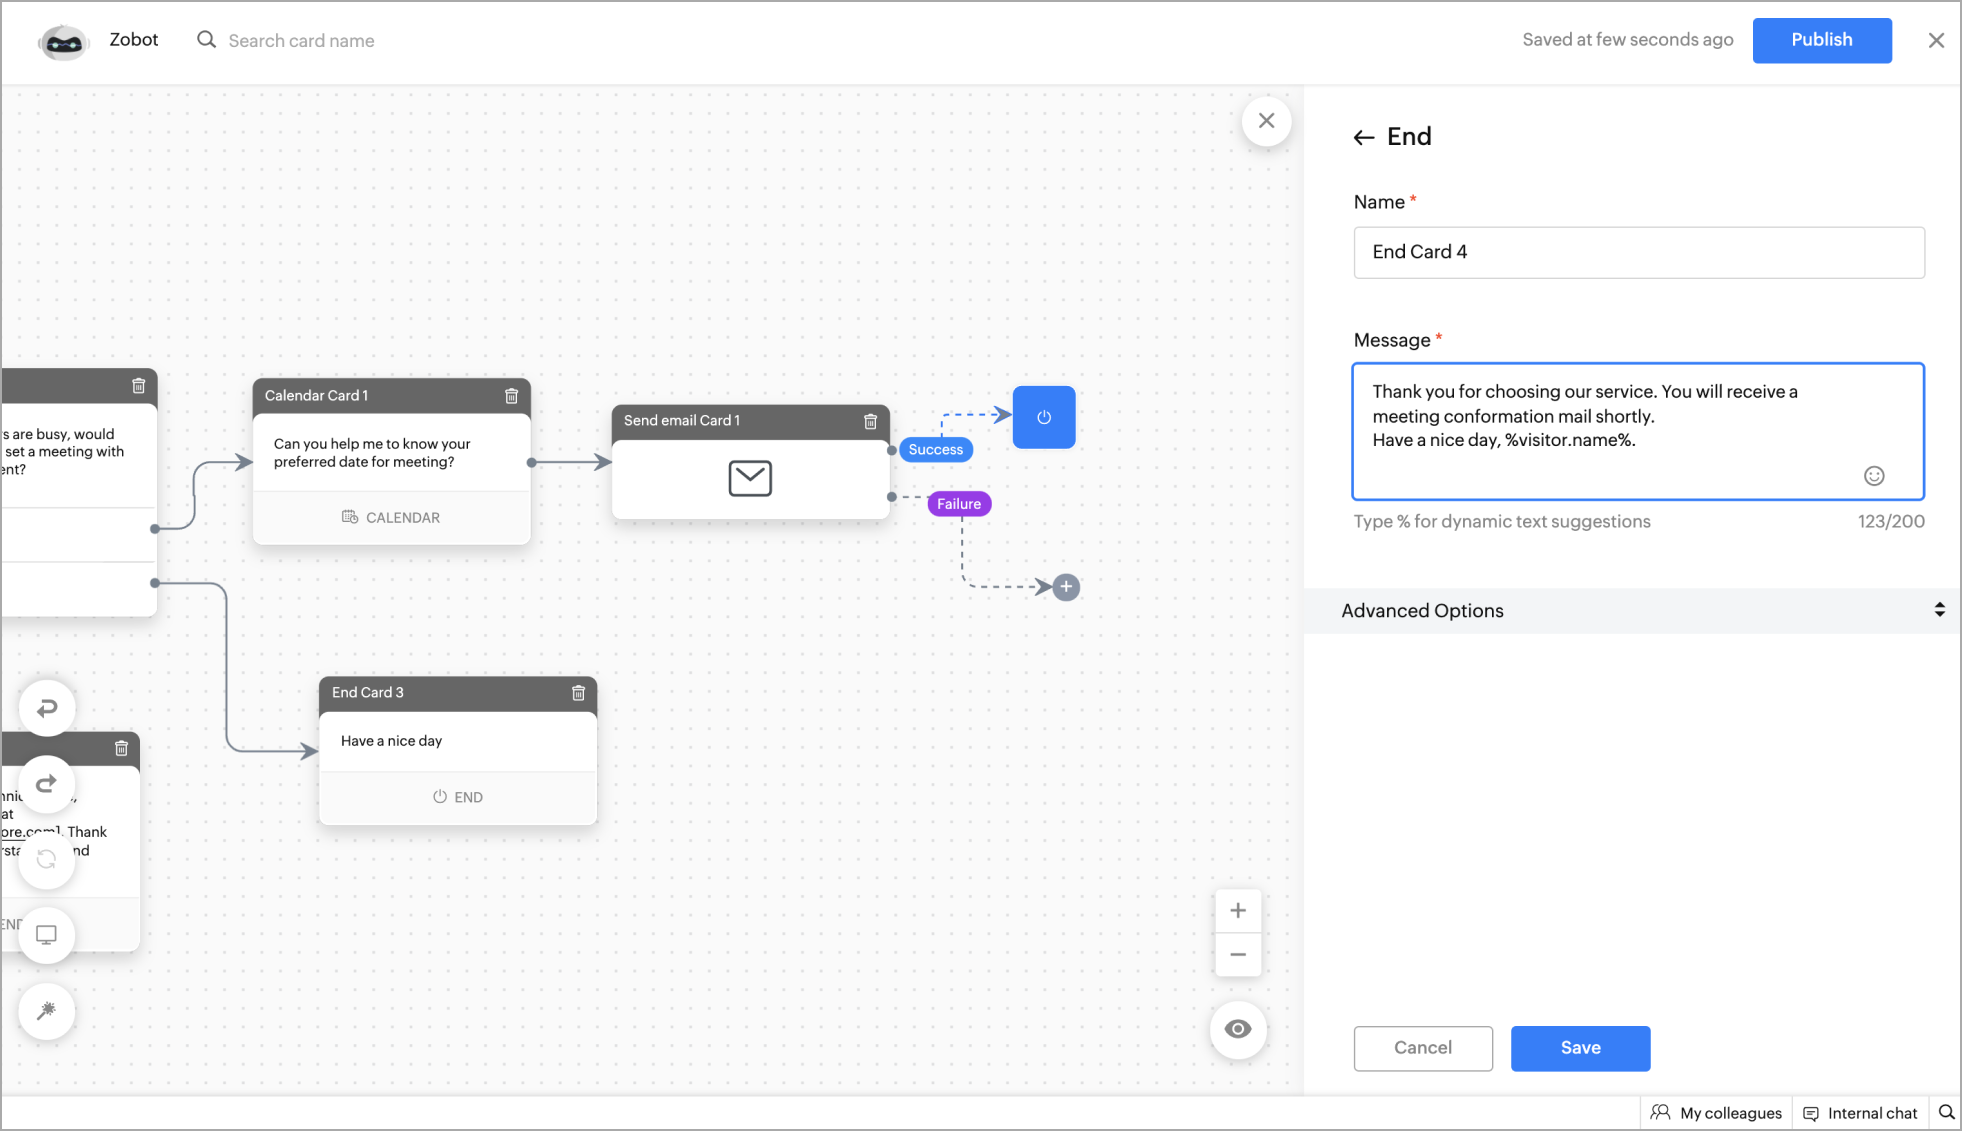Click Saved at few seconds ago status
This screenshot has width=1962, height=1131.
point(1628,40)
